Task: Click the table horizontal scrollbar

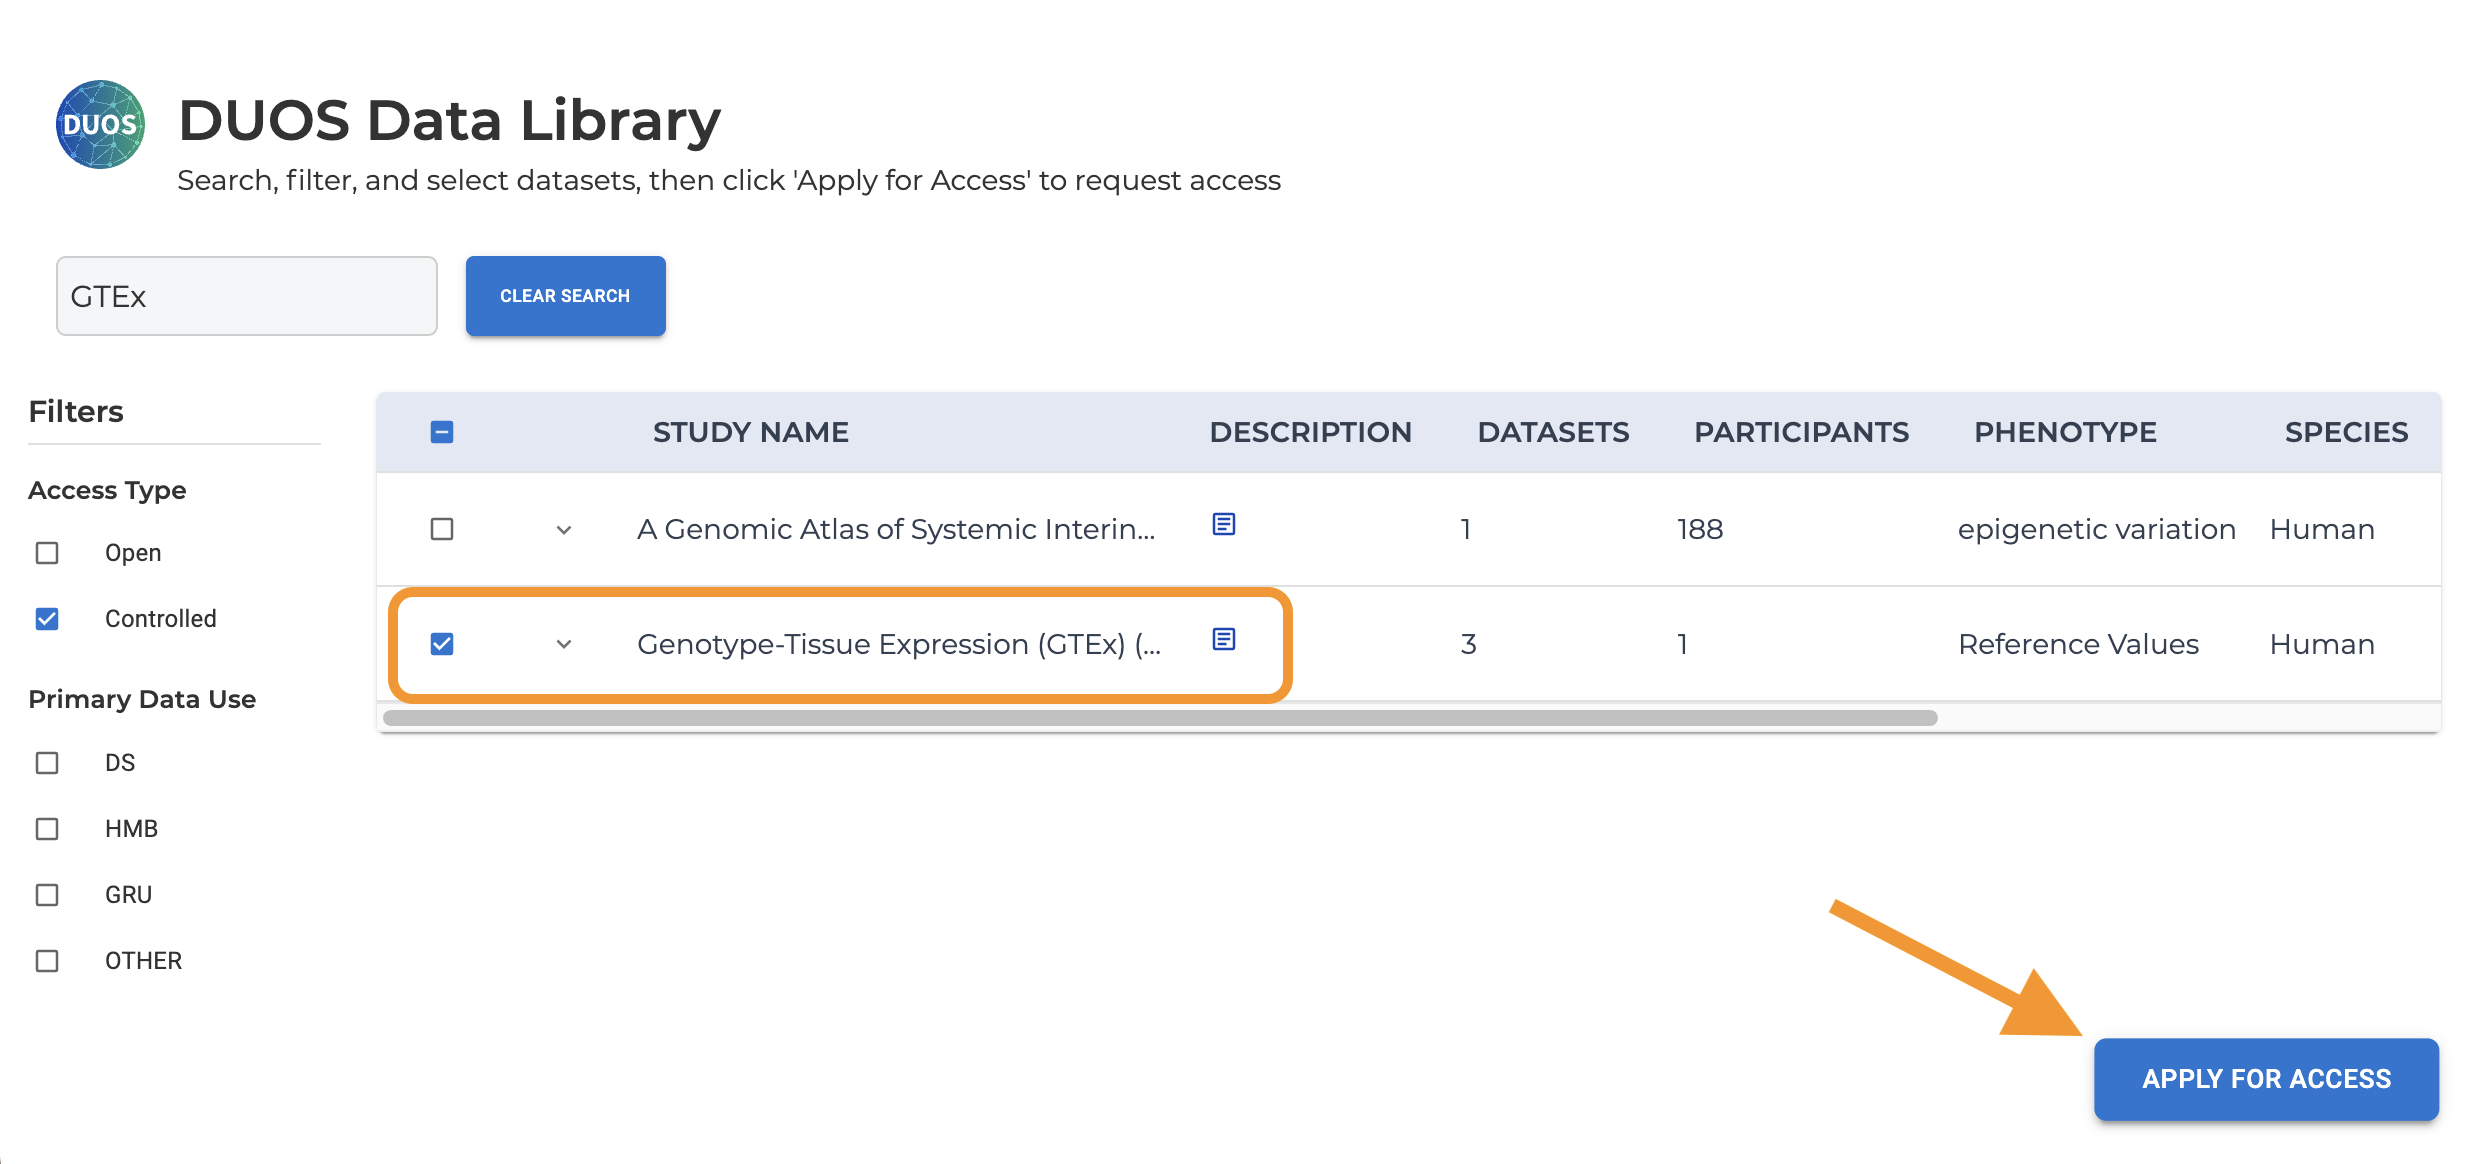Action: pos(1160,718)
